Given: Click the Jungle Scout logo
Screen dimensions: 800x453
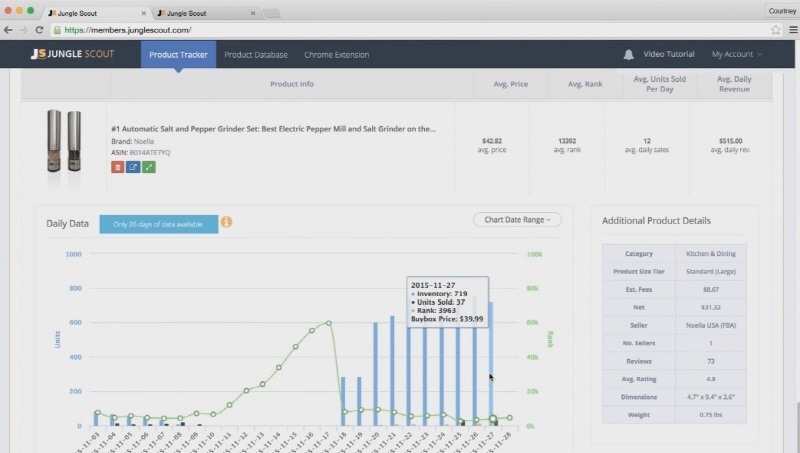Looking at the screenshot, I should tap(72, 54).
